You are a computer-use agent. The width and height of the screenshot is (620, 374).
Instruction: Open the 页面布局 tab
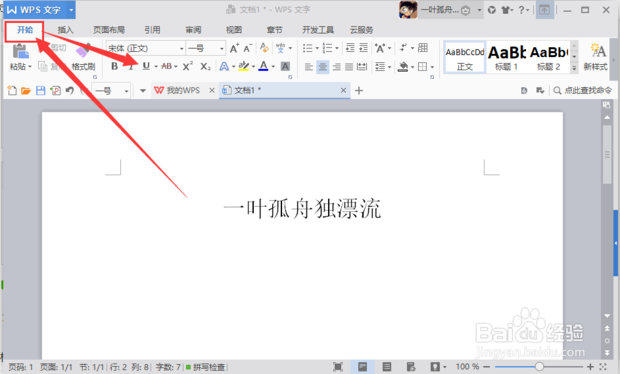(109, 30)
